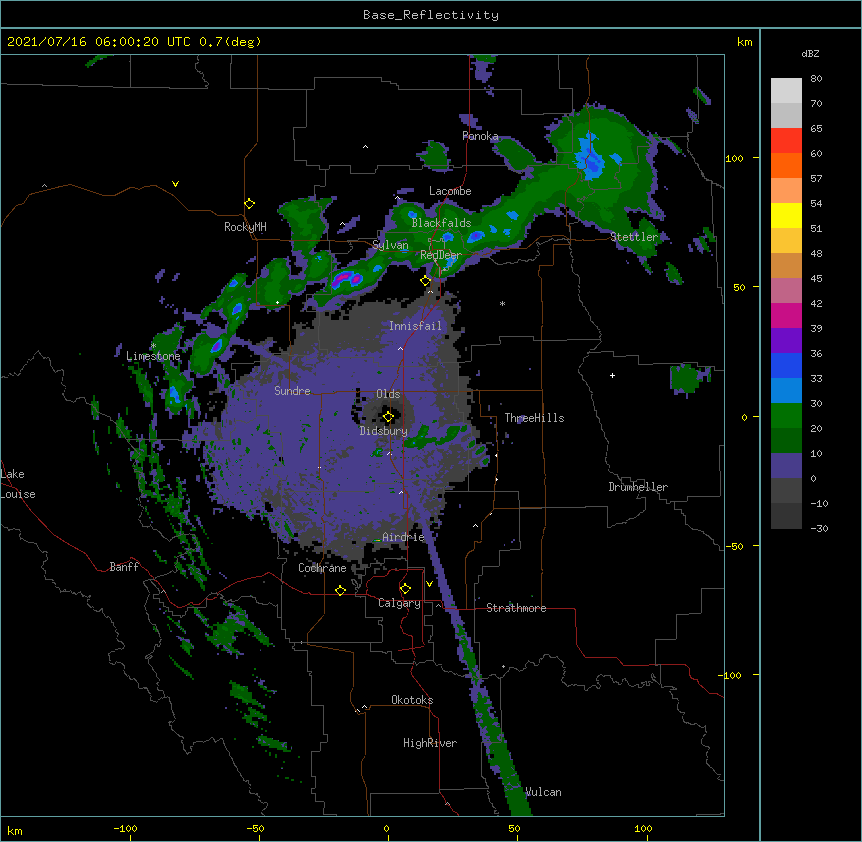Image resolution: width=862 pixels, height=842 pixels.
Task: Click the yellow diamond marker above Calgary label
Action: [x=405, y=589]
